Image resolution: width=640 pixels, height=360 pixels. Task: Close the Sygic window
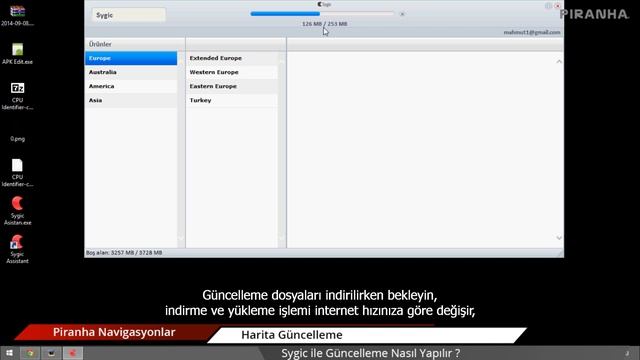pyautogui.click(x=557, y=6)
